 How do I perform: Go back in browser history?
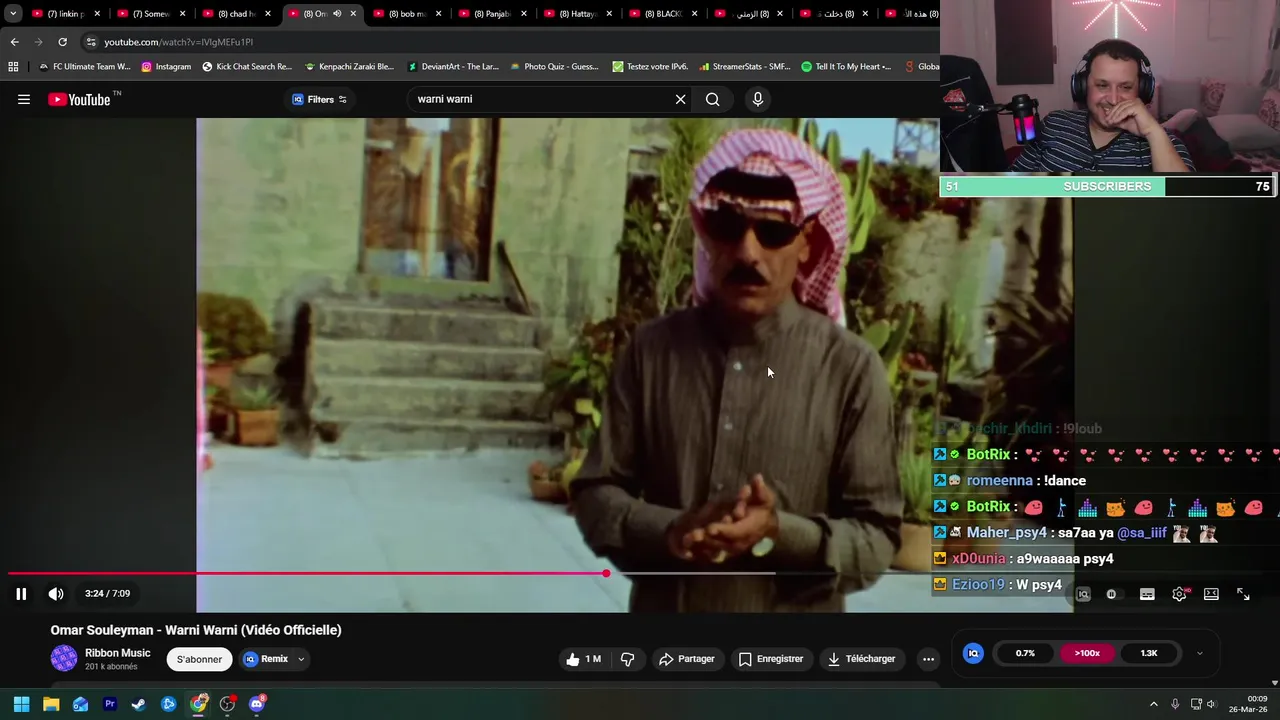14,42
